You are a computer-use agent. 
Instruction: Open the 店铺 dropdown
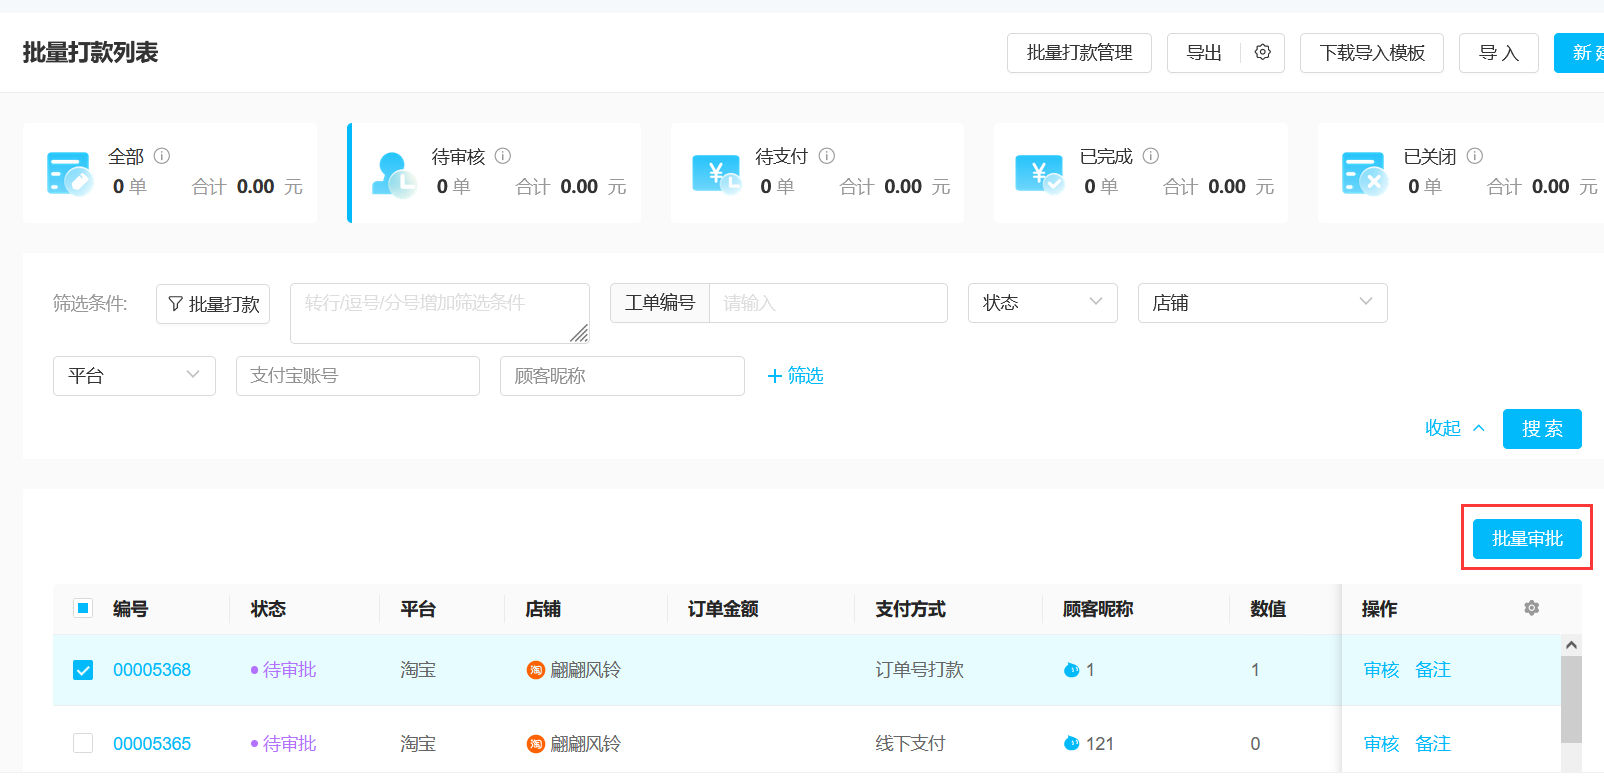click(1263, 303)
